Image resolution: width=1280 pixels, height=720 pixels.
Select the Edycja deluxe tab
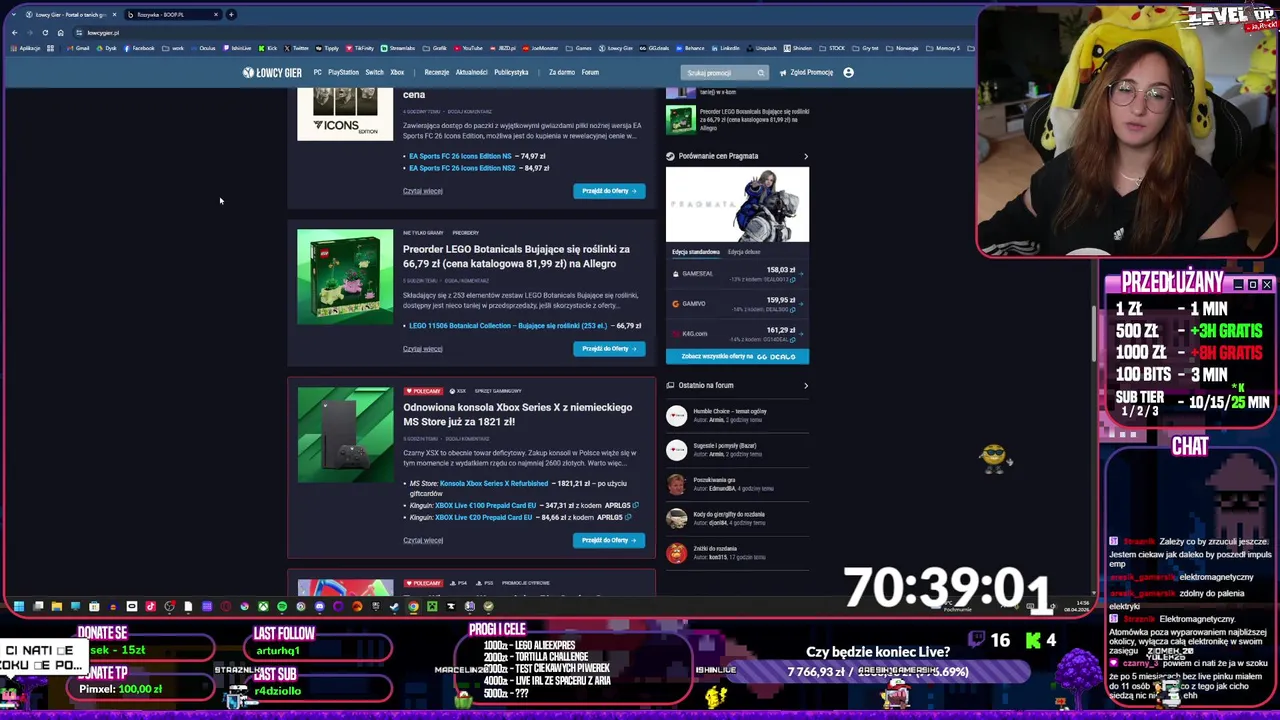click(744, 252)
